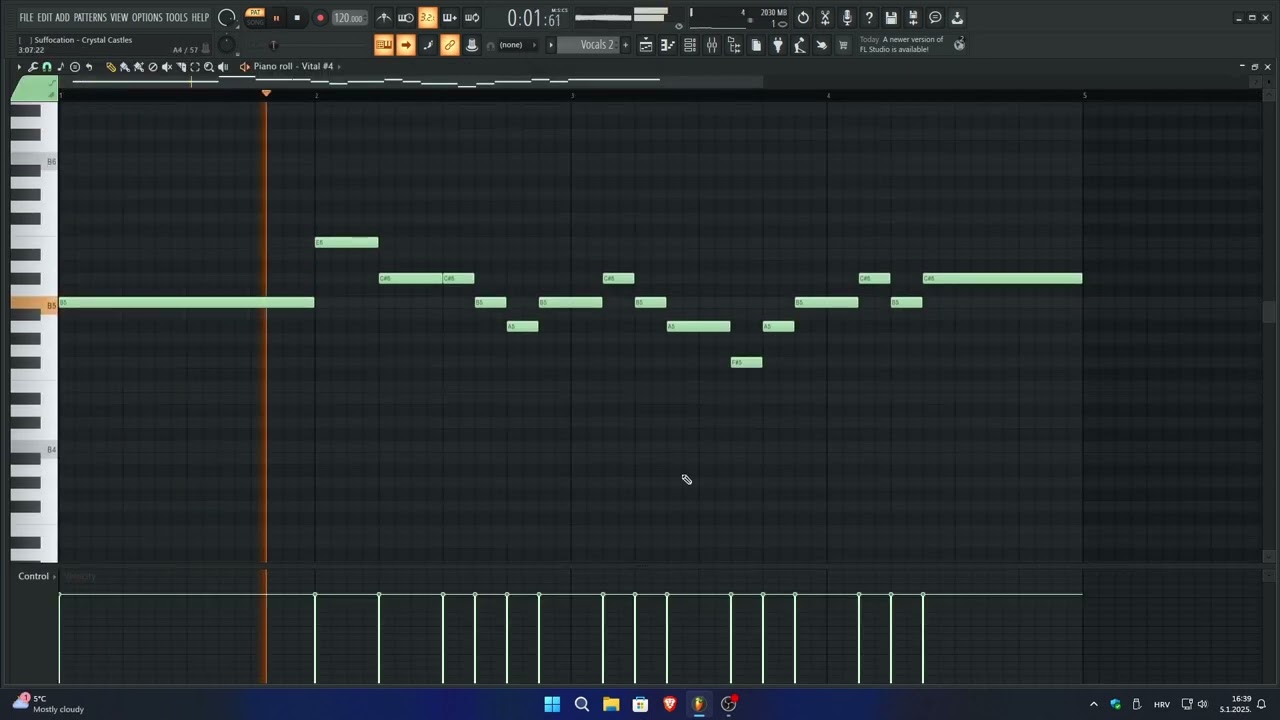This screenshot has height=720, width=1280.
Task: Click the B5 piano key
Action: [34, 305]
